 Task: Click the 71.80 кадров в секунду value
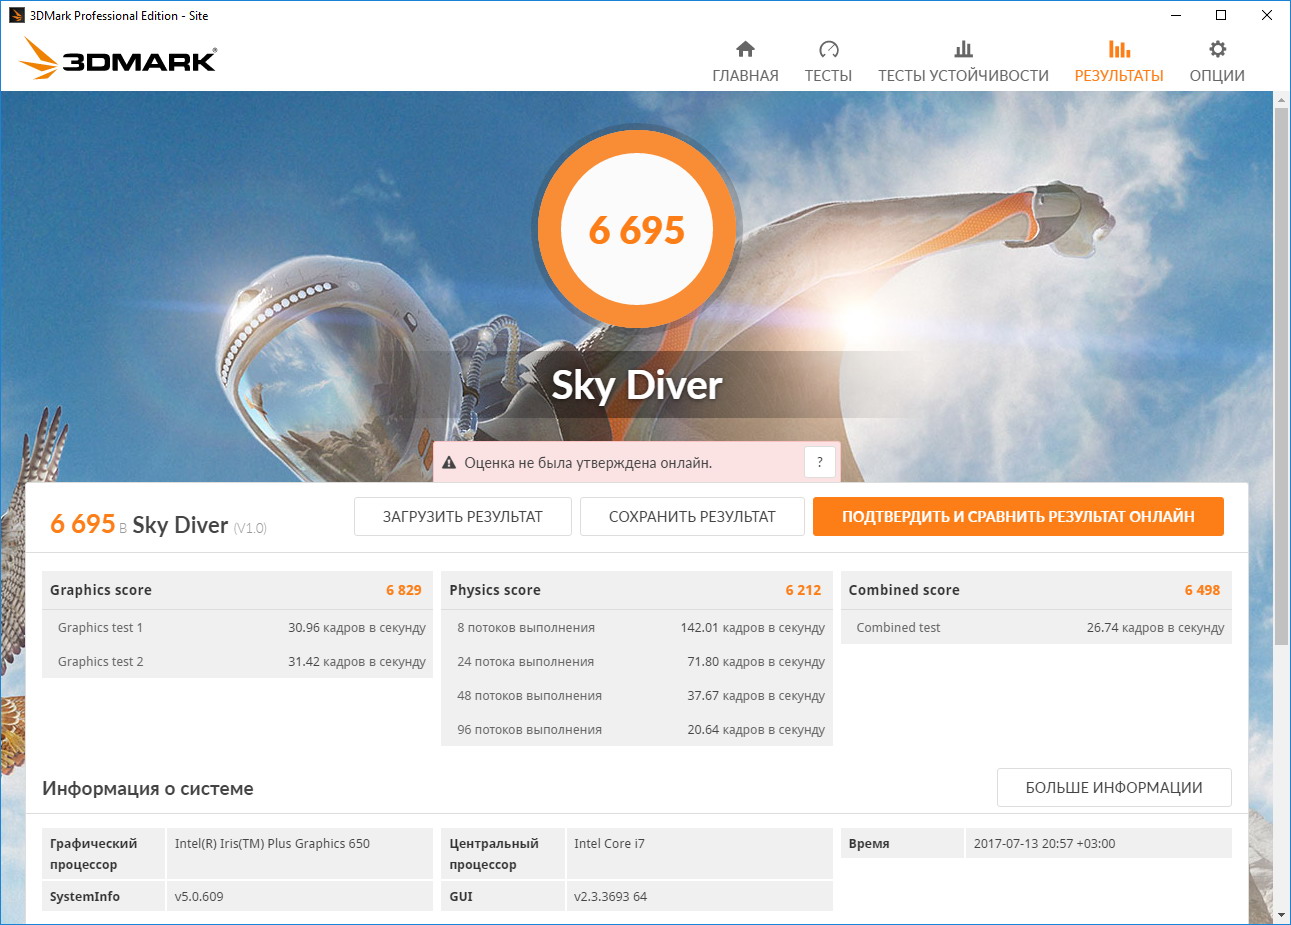756,662
